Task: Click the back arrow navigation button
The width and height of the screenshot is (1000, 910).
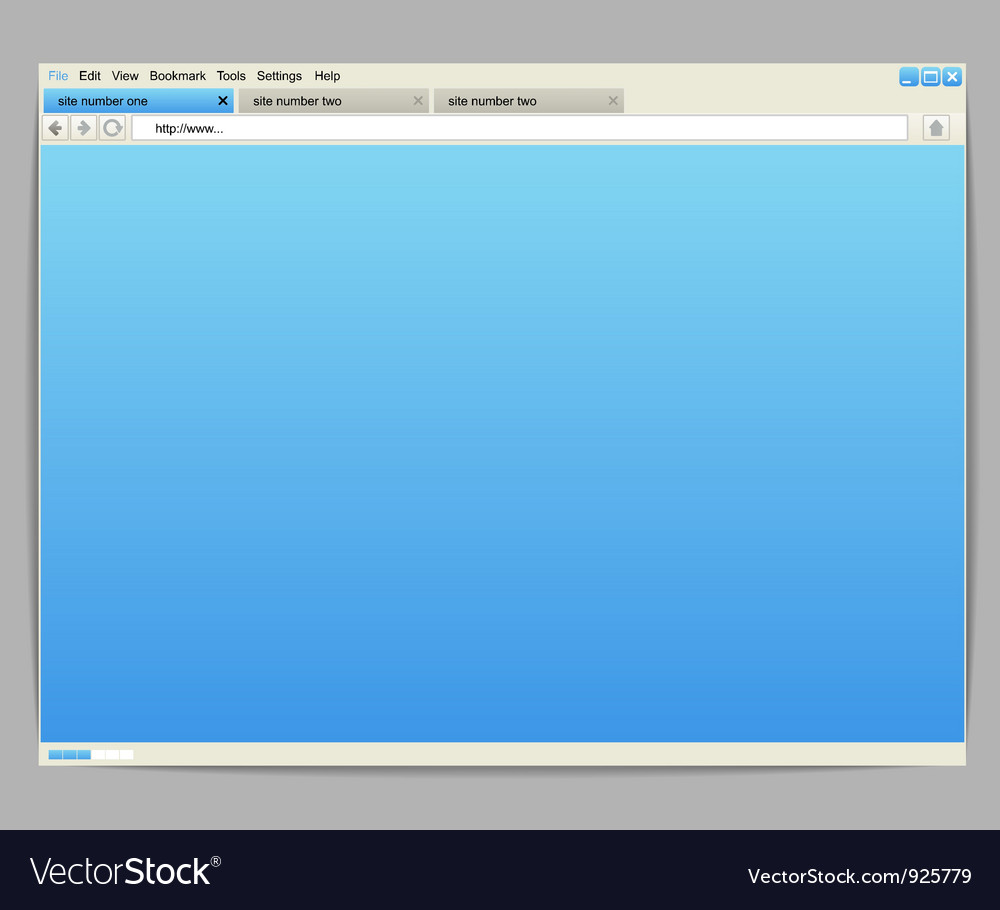Action: click(56, 128)
